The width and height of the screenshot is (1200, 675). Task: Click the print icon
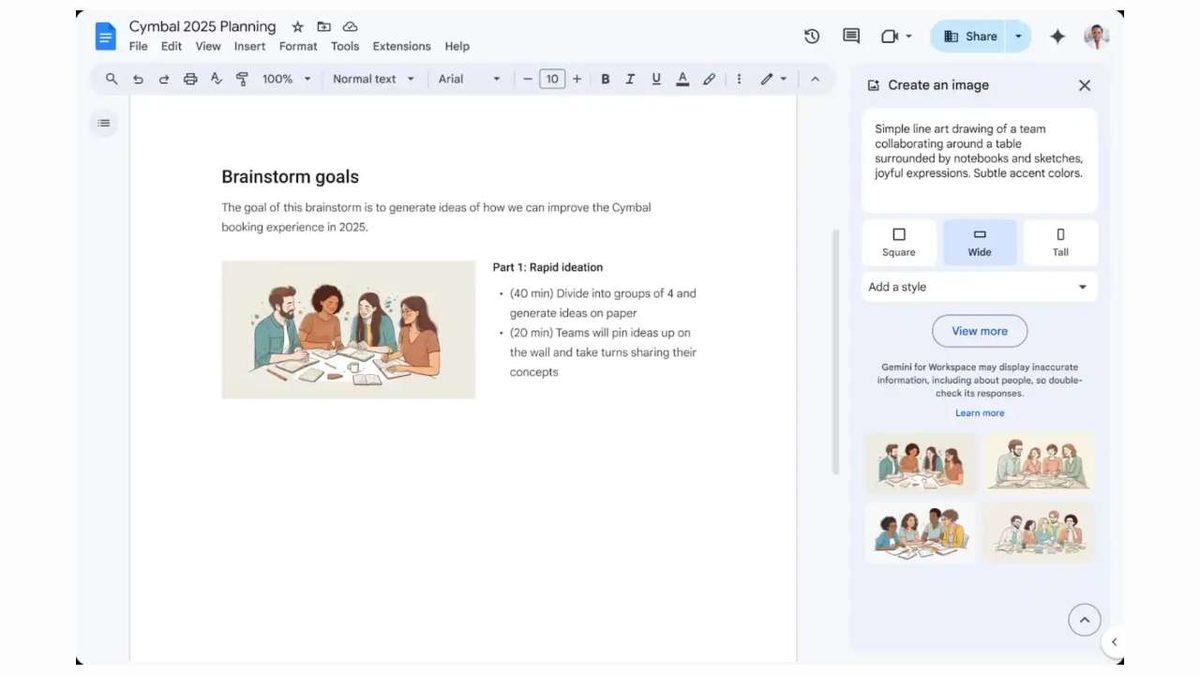click(190, 78)
